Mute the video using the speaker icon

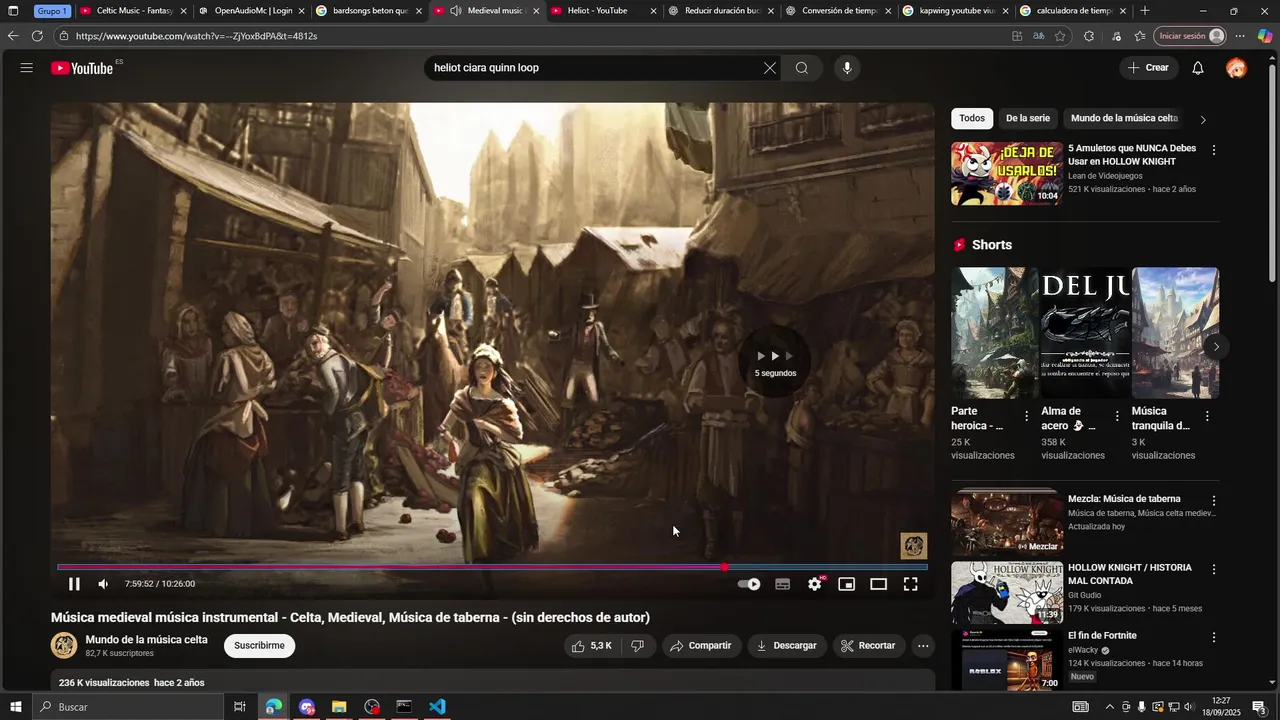pos(103,584)
